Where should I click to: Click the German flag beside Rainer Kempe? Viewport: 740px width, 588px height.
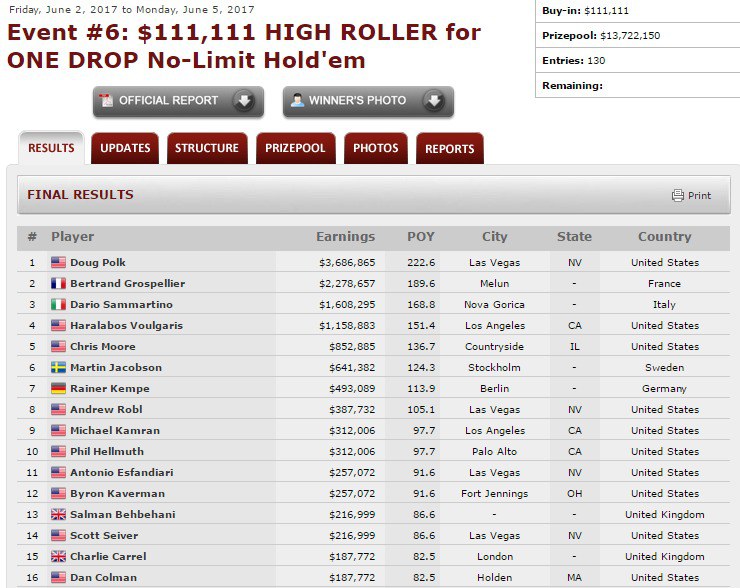58,389
